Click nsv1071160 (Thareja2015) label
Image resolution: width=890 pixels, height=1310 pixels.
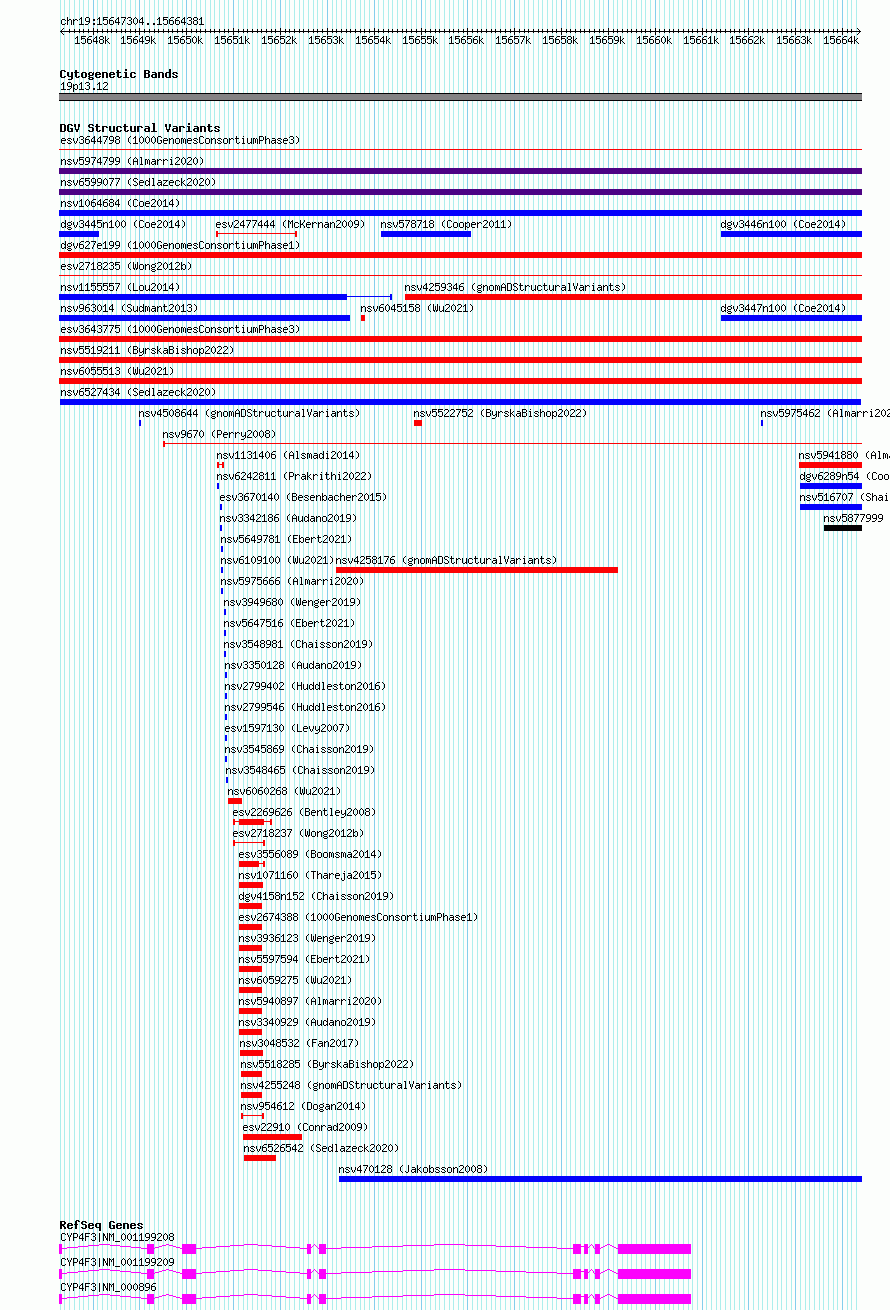[x=311, y=875]
